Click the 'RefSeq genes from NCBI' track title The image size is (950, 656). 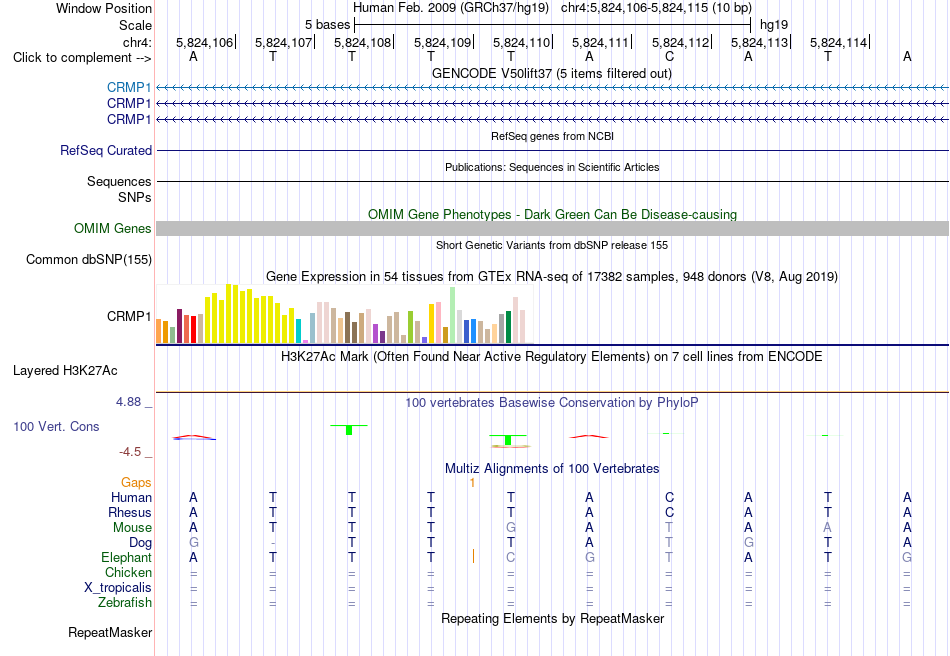[553, 136]
